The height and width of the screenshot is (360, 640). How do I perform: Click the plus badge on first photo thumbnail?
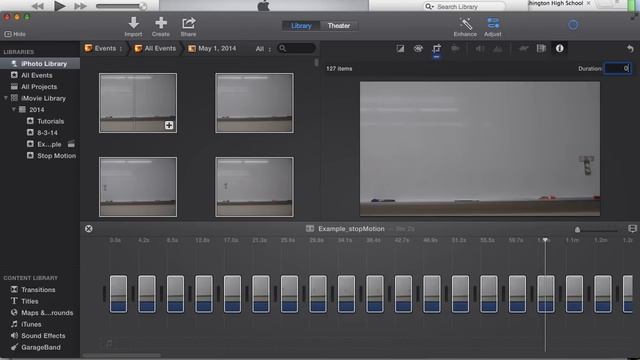[169, 125]
